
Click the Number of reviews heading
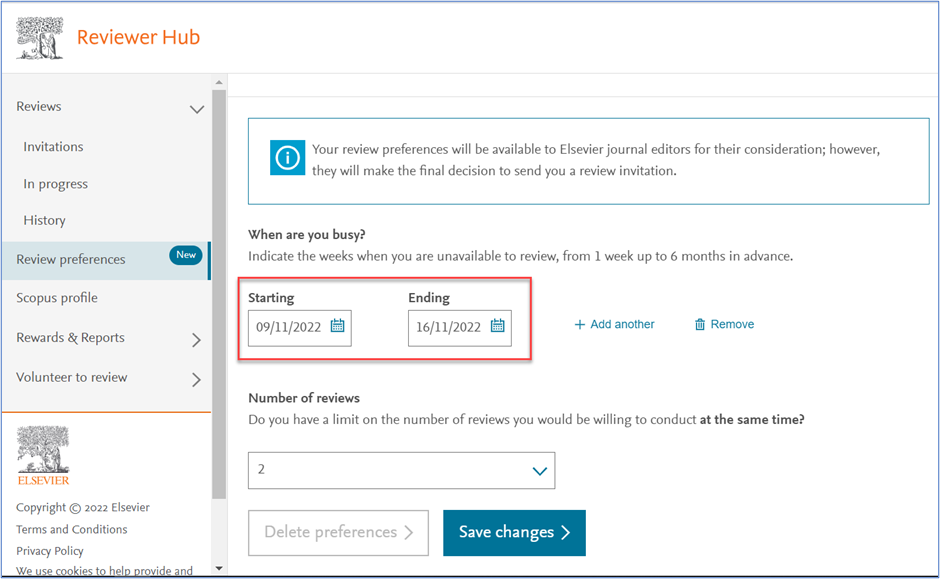[x=304, y=398]
